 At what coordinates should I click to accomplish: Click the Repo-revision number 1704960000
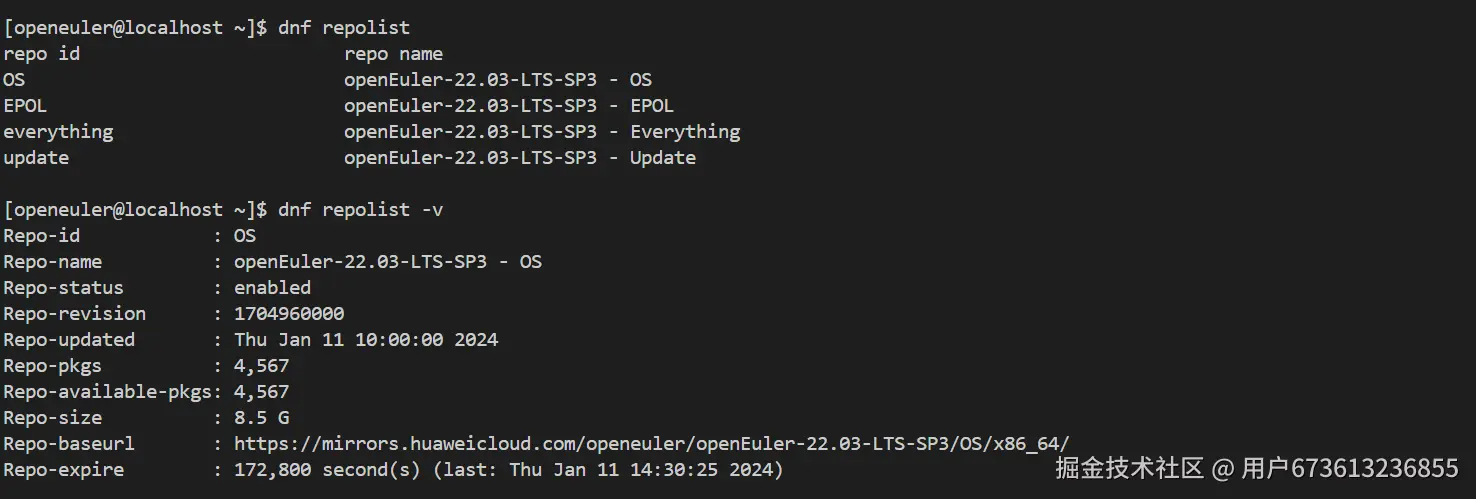pos(289,313)
